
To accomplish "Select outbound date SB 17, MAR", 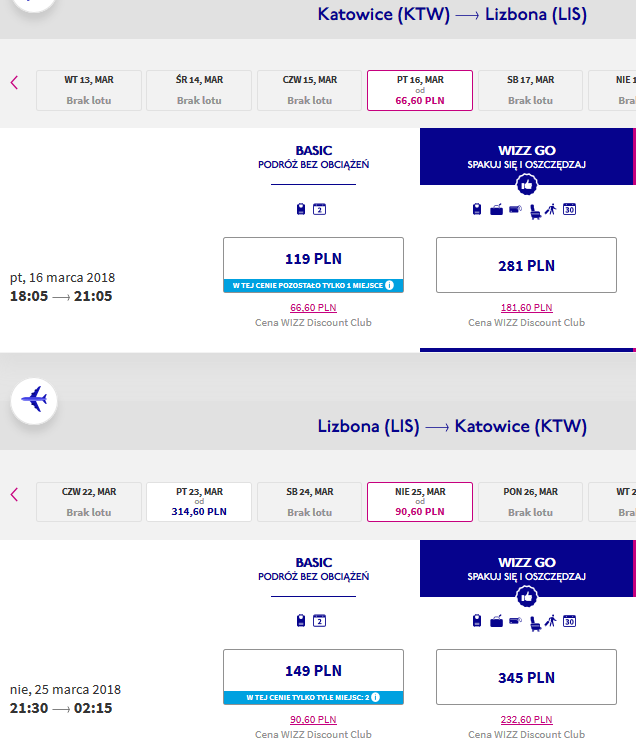I will 530,91.
